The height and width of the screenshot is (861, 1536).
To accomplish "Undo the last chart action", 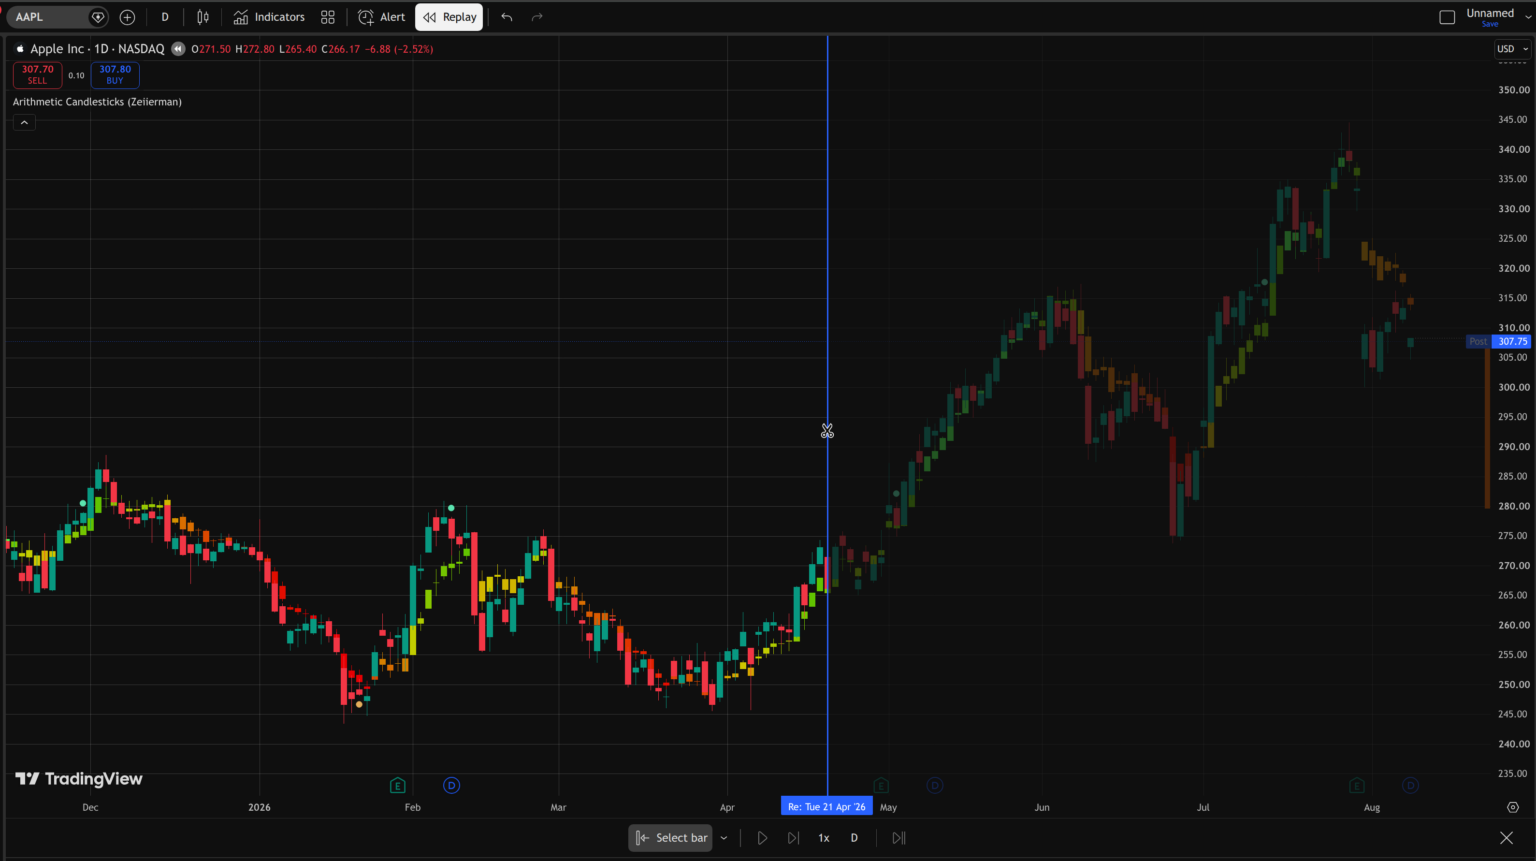I will (507, 17).
